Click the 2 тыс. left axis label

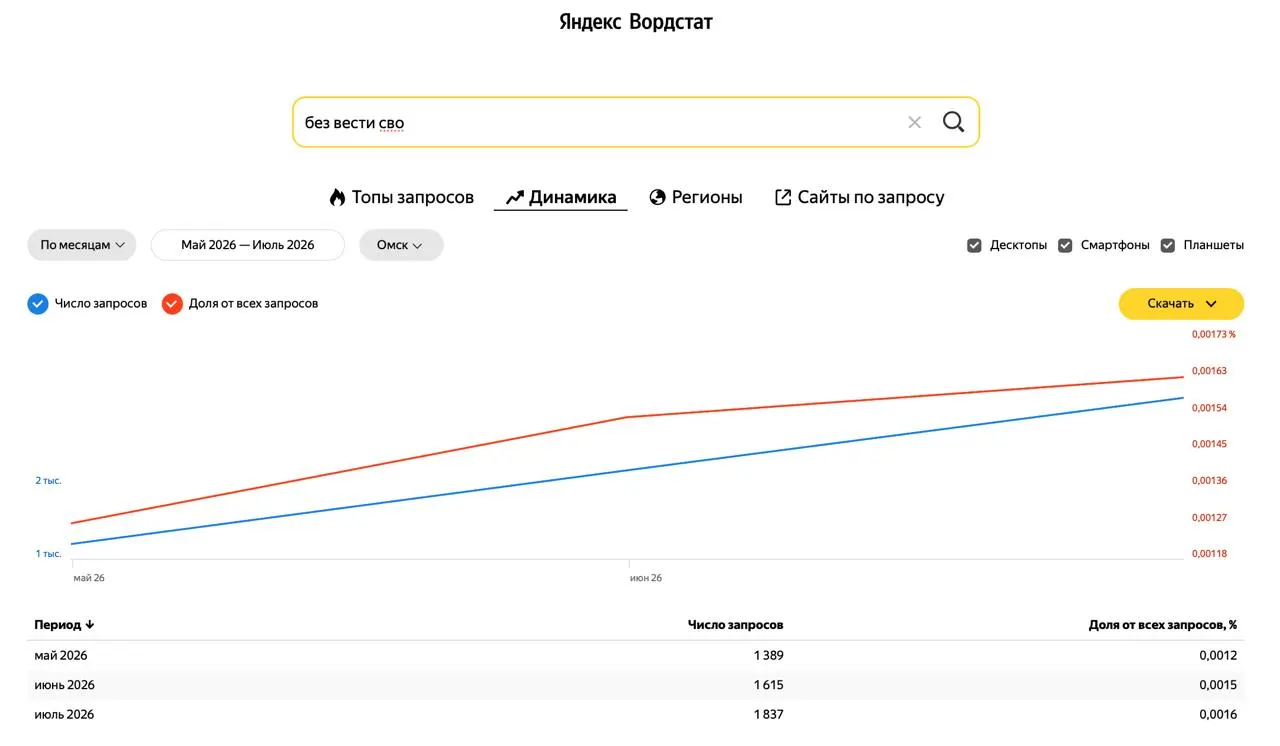pos(49,481)
